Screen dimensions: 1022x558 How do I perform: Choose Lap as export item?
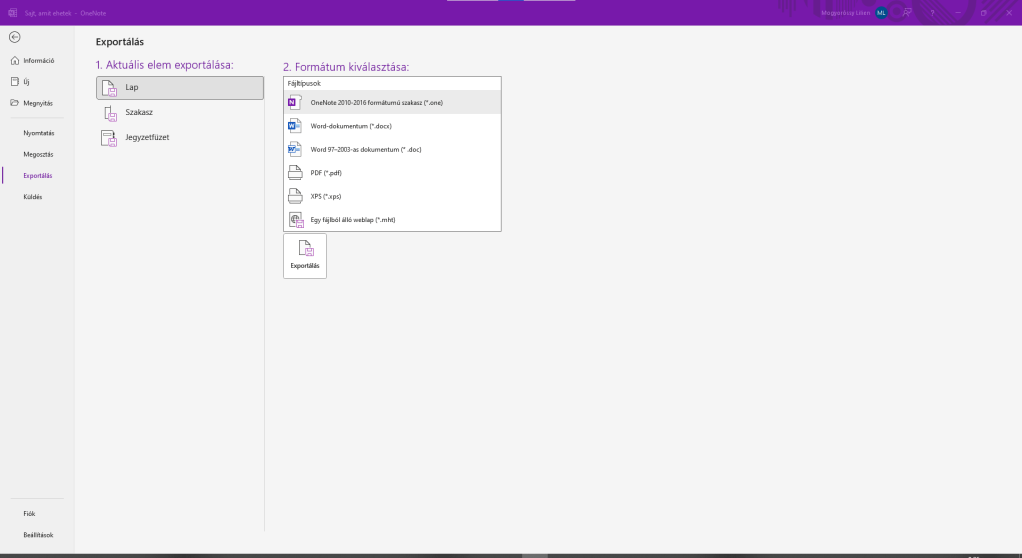180,88
